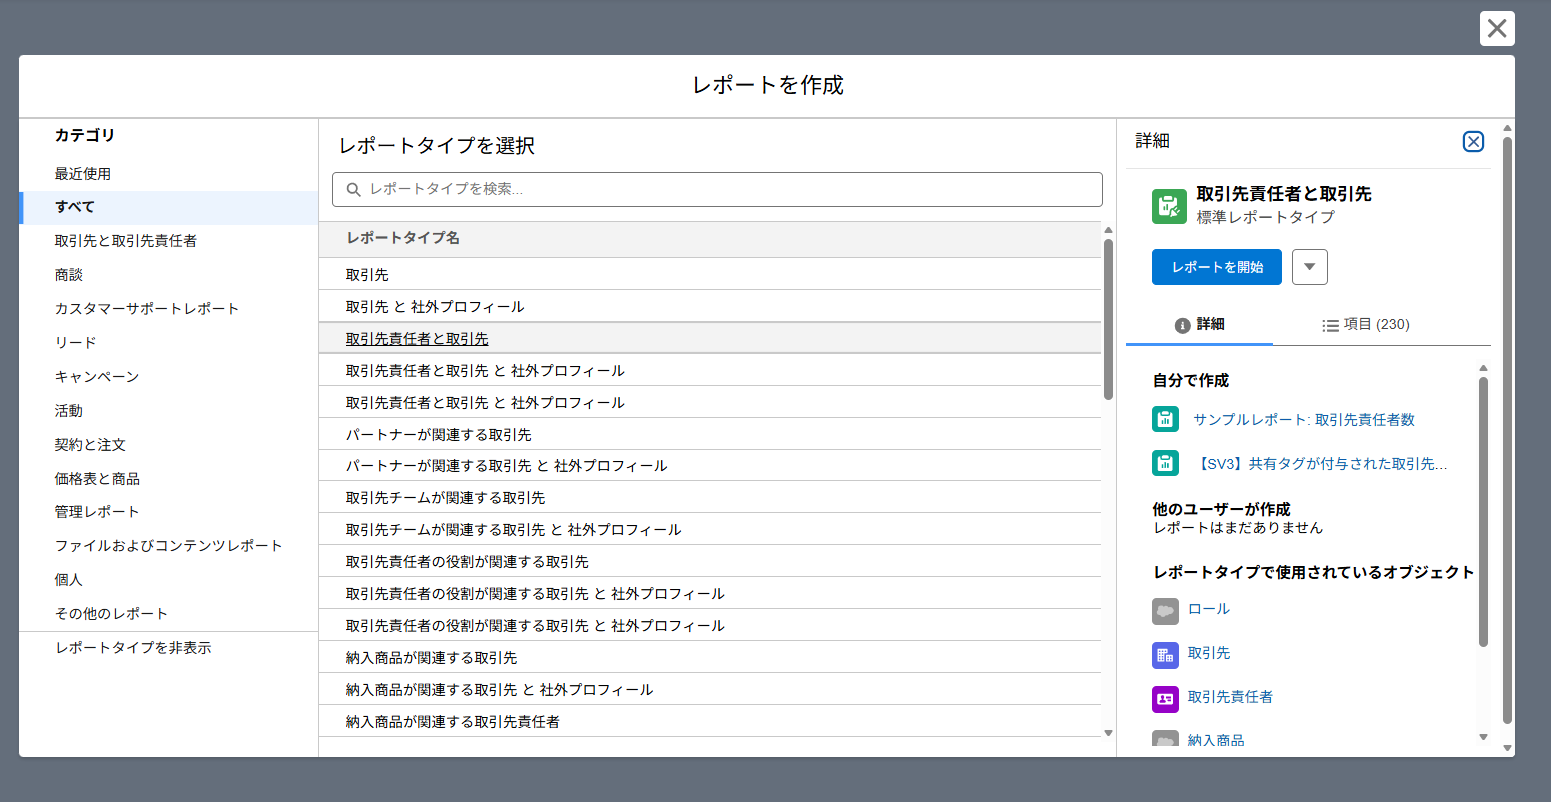Close the 詳細 panel with the circled X

(x=1473, y=142)
